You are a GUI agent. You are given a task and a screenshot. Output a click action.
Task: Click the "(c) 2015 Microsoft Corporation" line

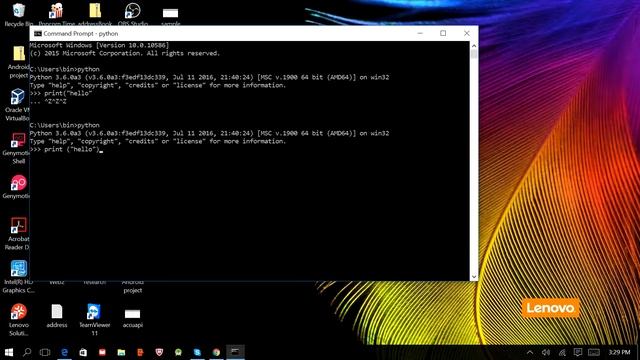point(125,53)
